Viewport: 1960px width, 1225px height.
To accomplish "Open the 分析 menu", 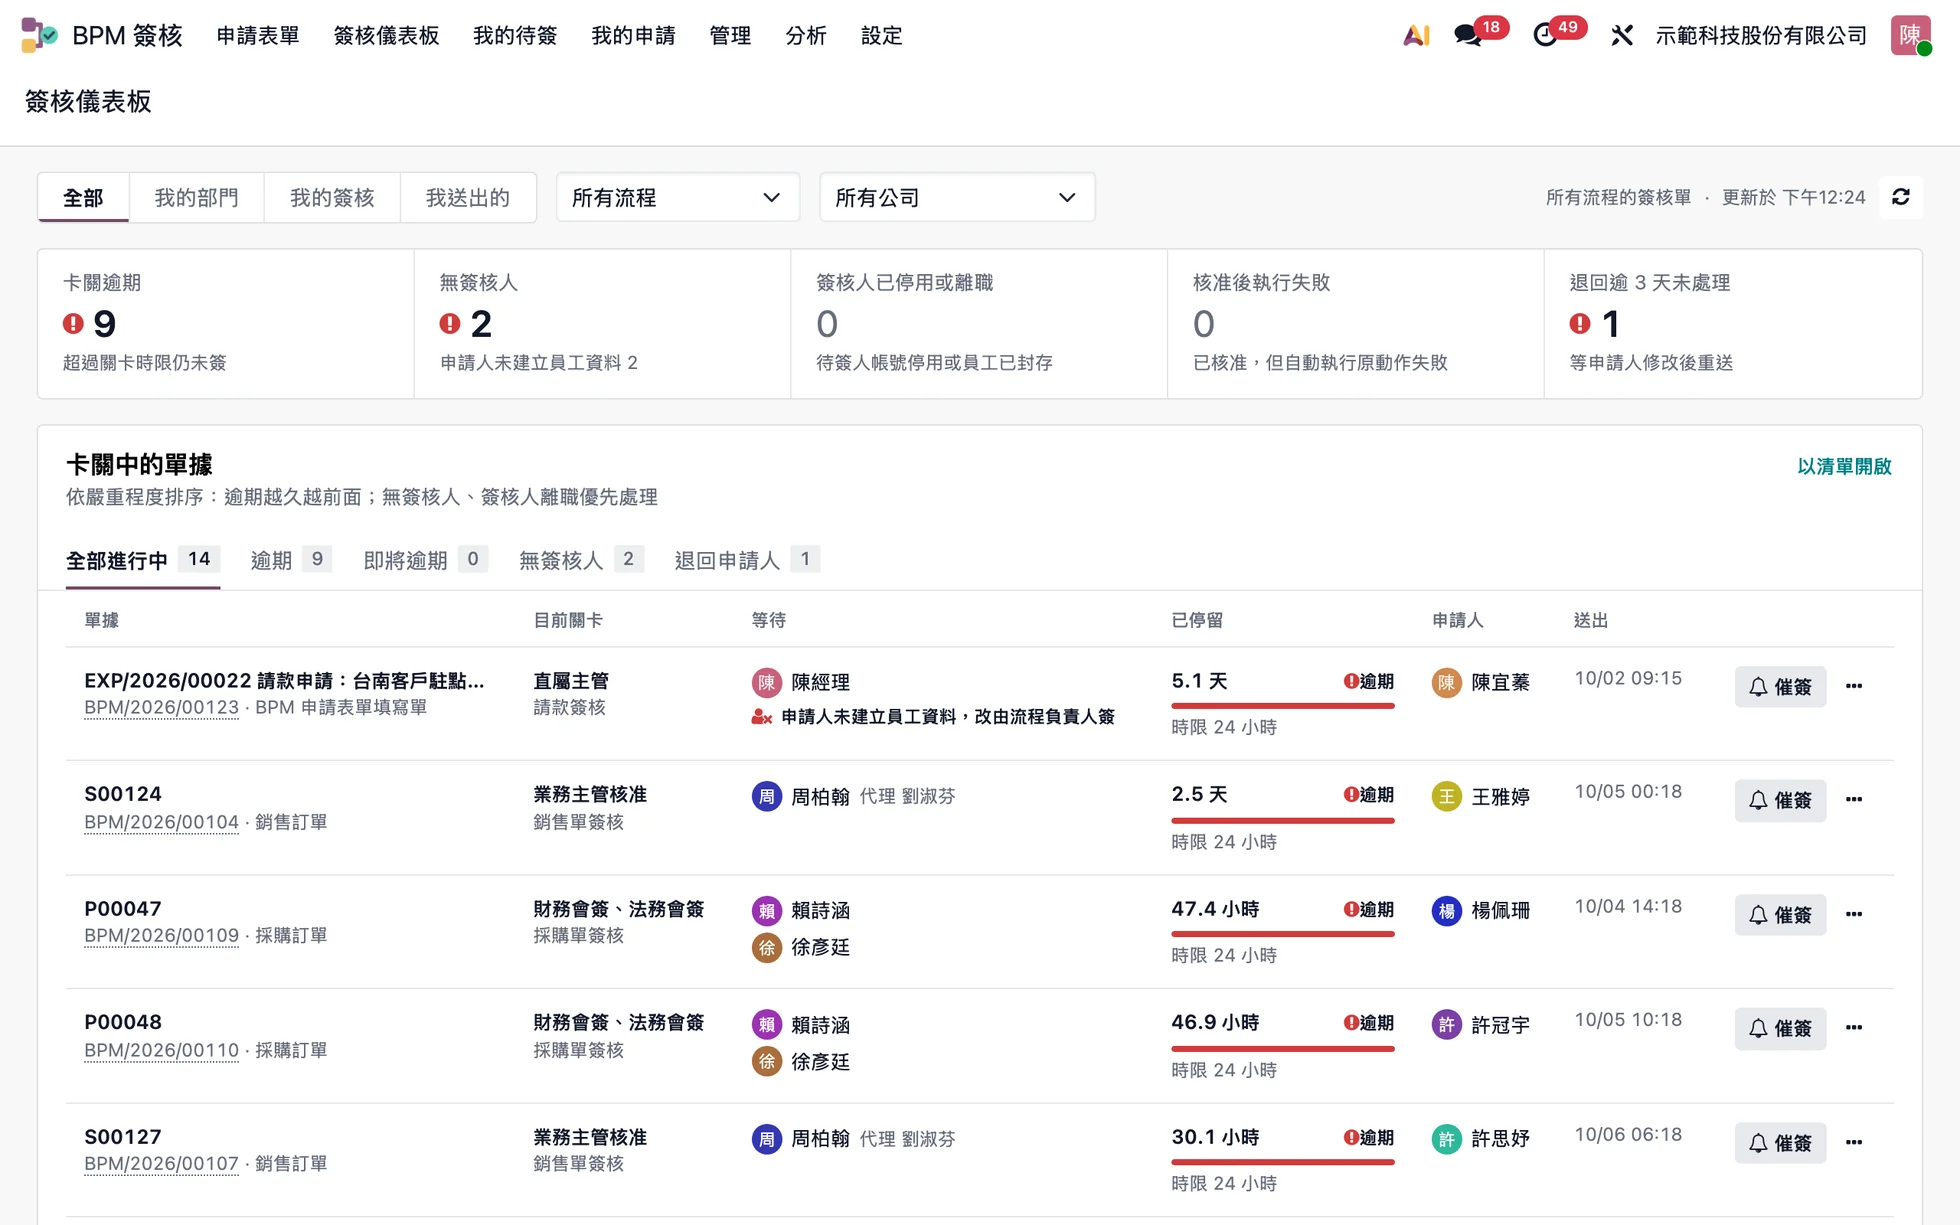I will pos(806,36).
